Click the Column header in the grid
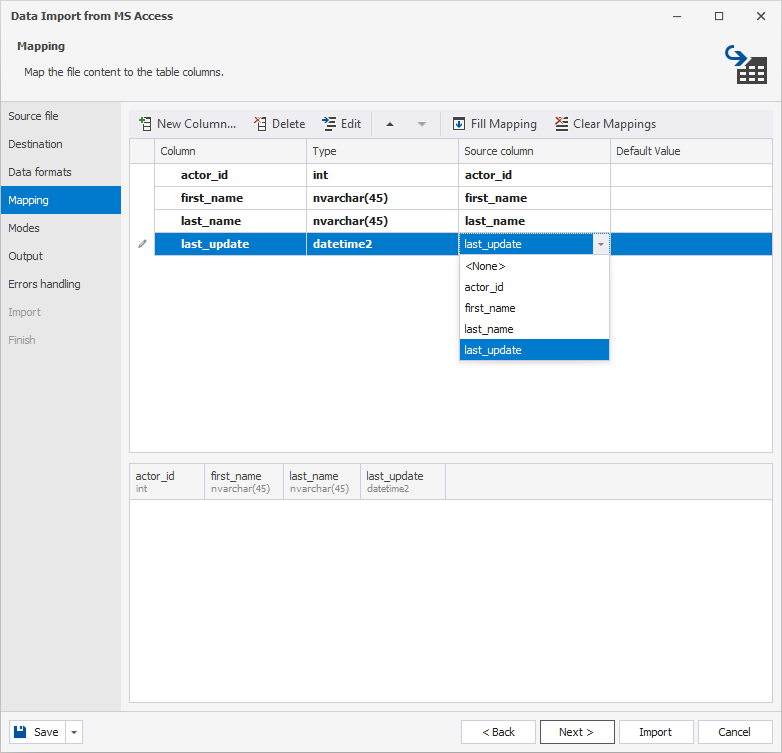This screenshot has width=782, height=753. coord(230,151)
